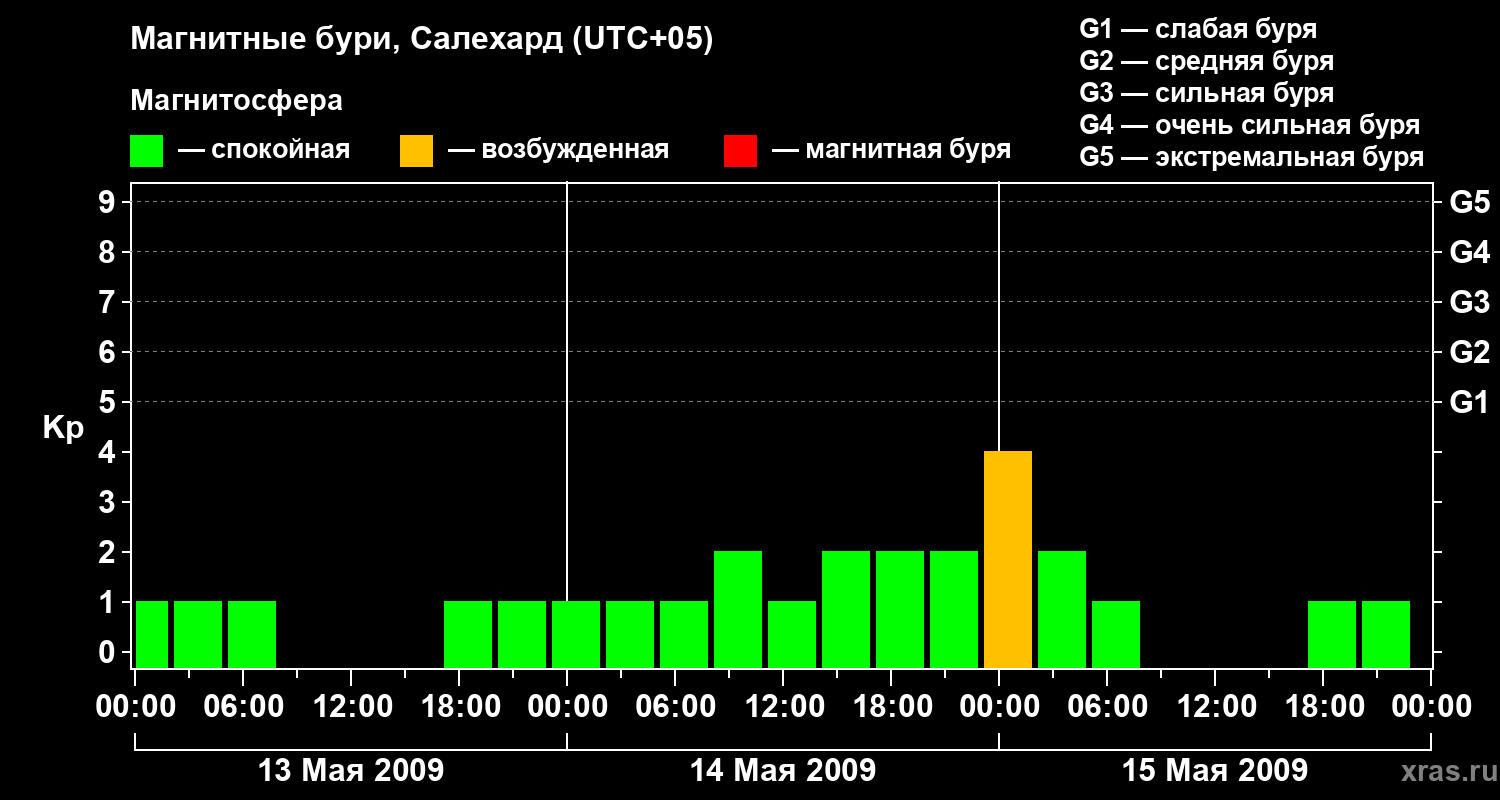1500x800 pixels.
Task: Click the 'G2 — средняя буря' legend line
Action: 1206,61
